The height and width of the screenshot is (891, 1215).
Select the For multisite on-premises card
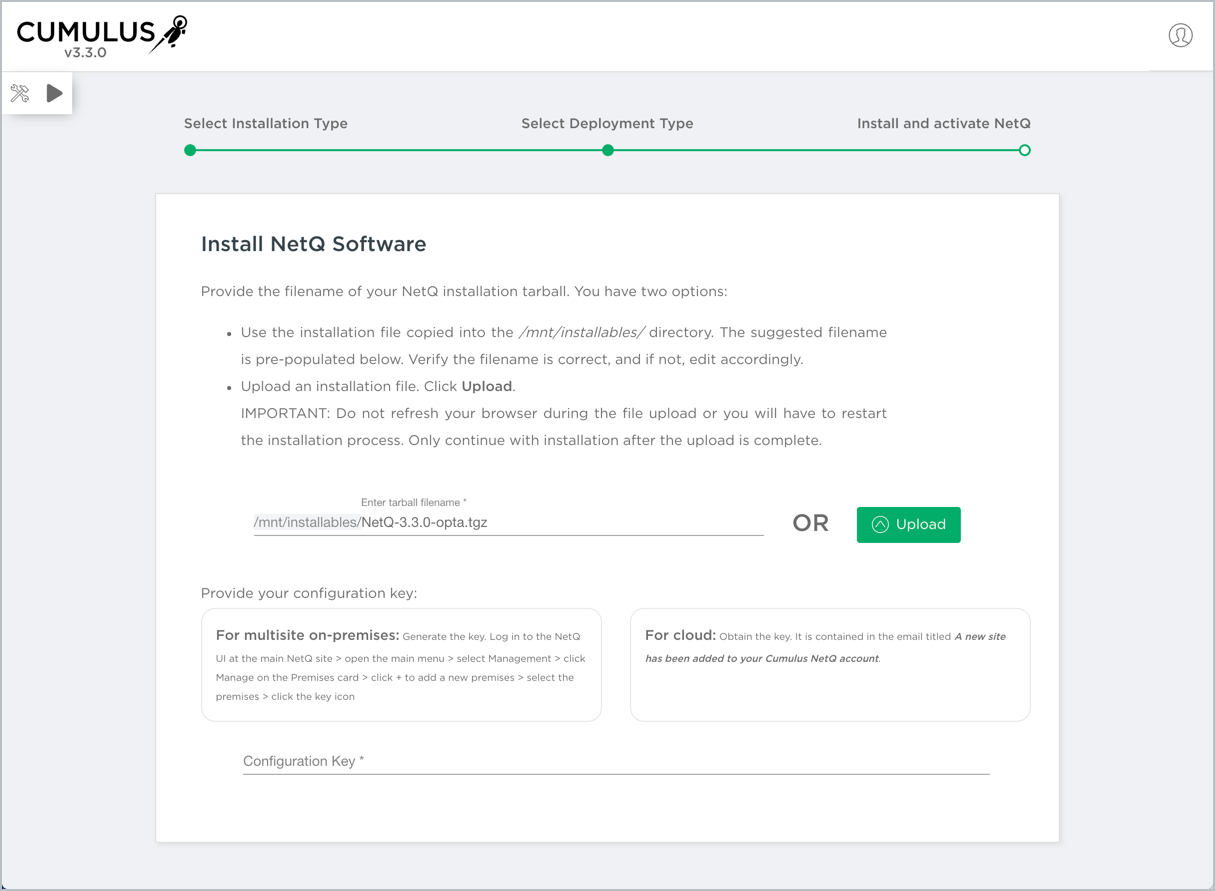pyautogui.click(x=401, y=665)
